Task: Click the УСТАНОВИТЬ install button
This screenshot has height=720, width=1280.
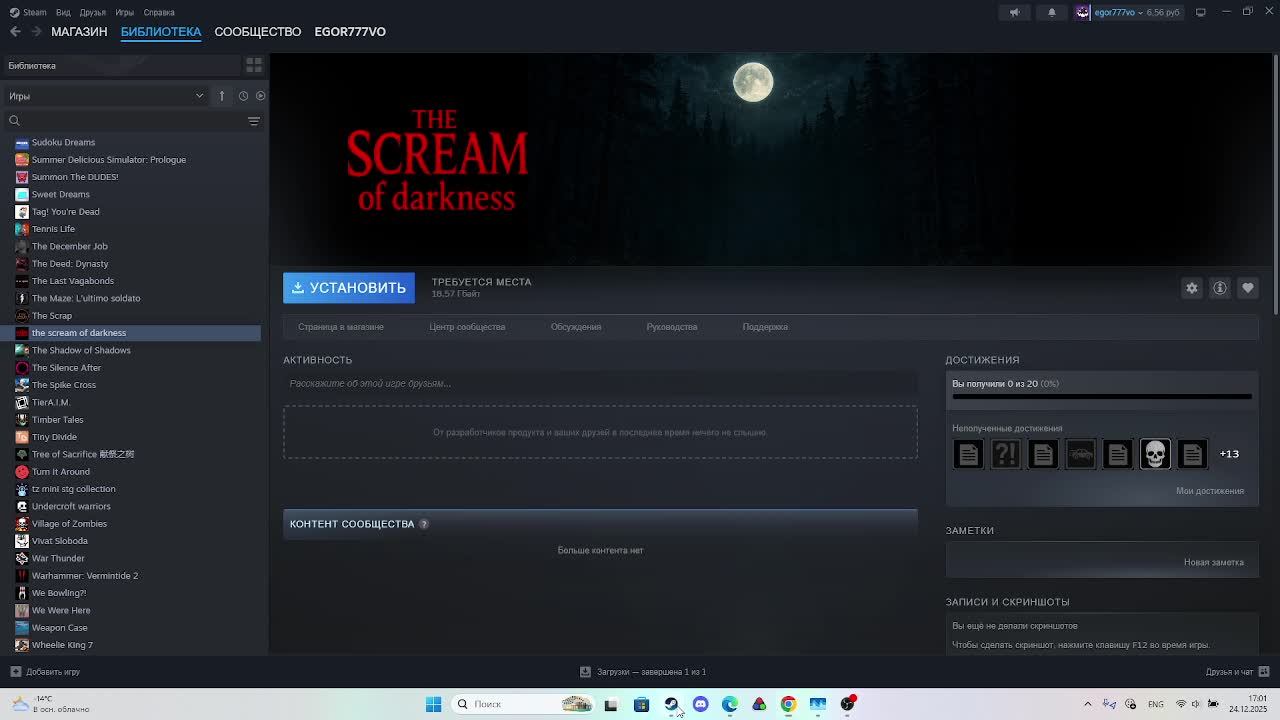Action: point(349,288)
